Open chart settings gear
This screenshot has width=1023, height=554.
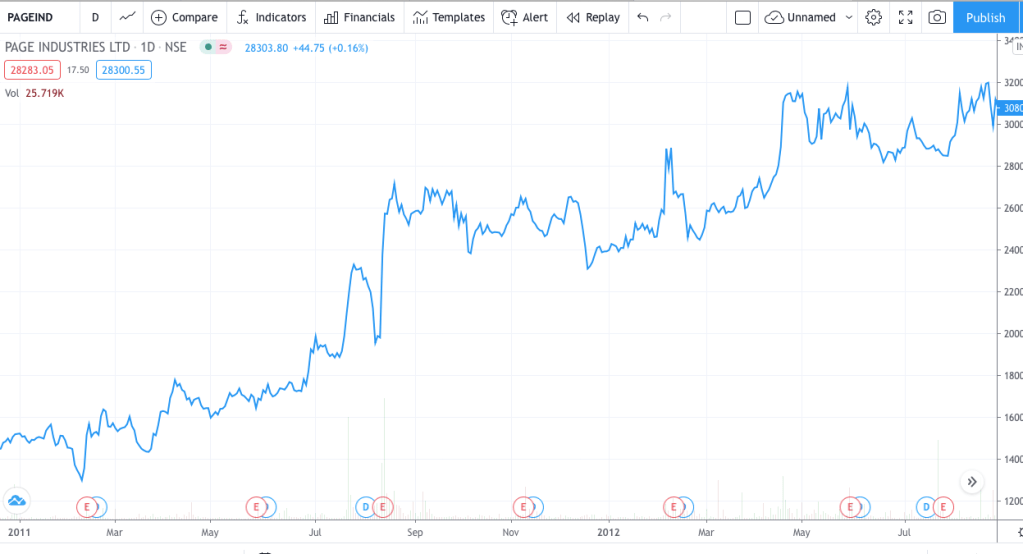(x=874, y=17)
